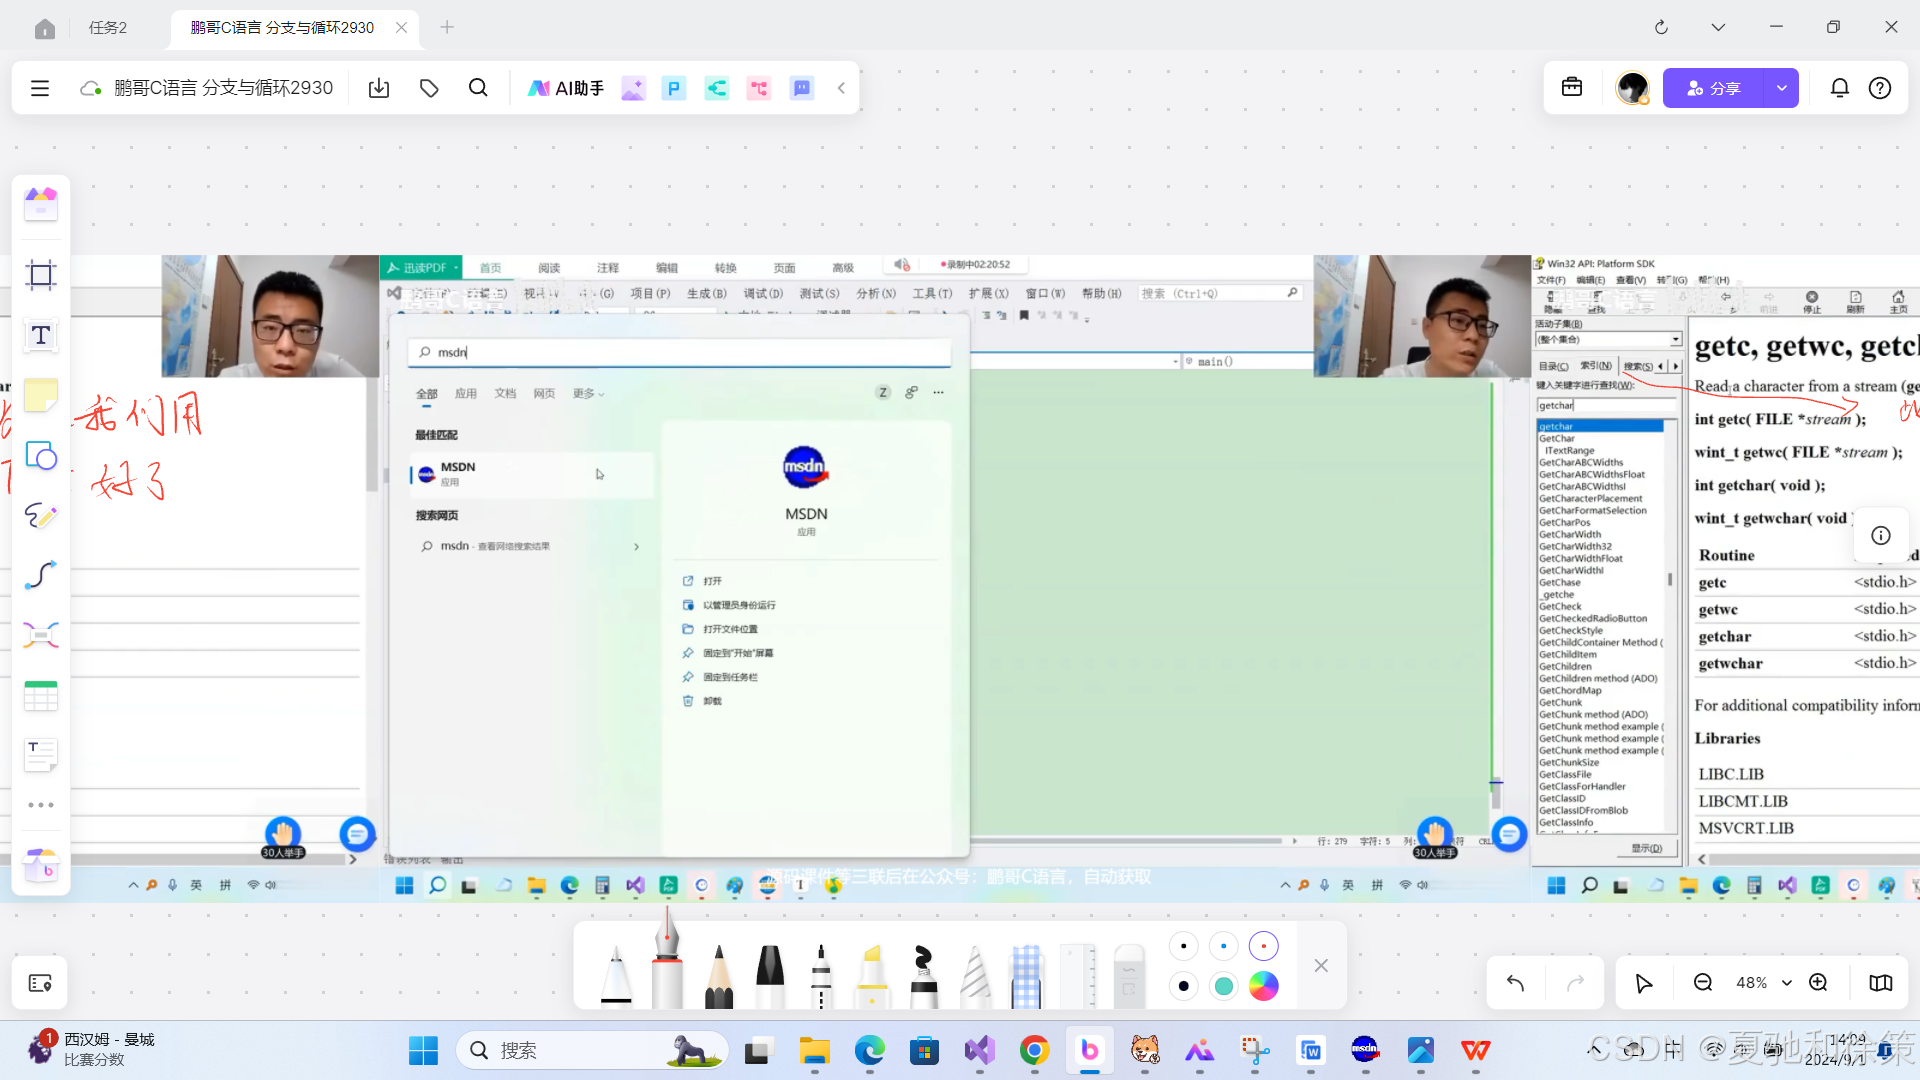Viewport: 1920px width, 1080px height.
Task: Open the hamburger main menu
Action: (x=40, y=88)
